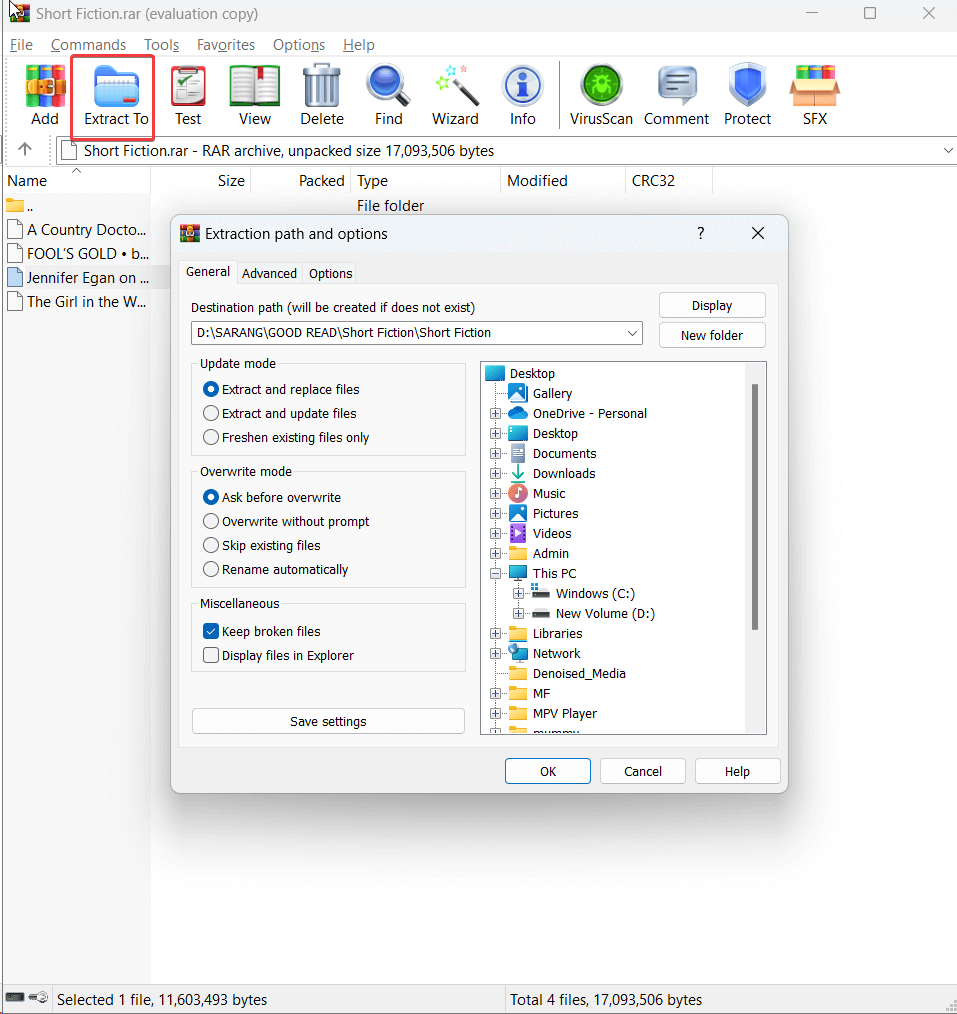Expand the Downloads folder node

tap(495, 474)
